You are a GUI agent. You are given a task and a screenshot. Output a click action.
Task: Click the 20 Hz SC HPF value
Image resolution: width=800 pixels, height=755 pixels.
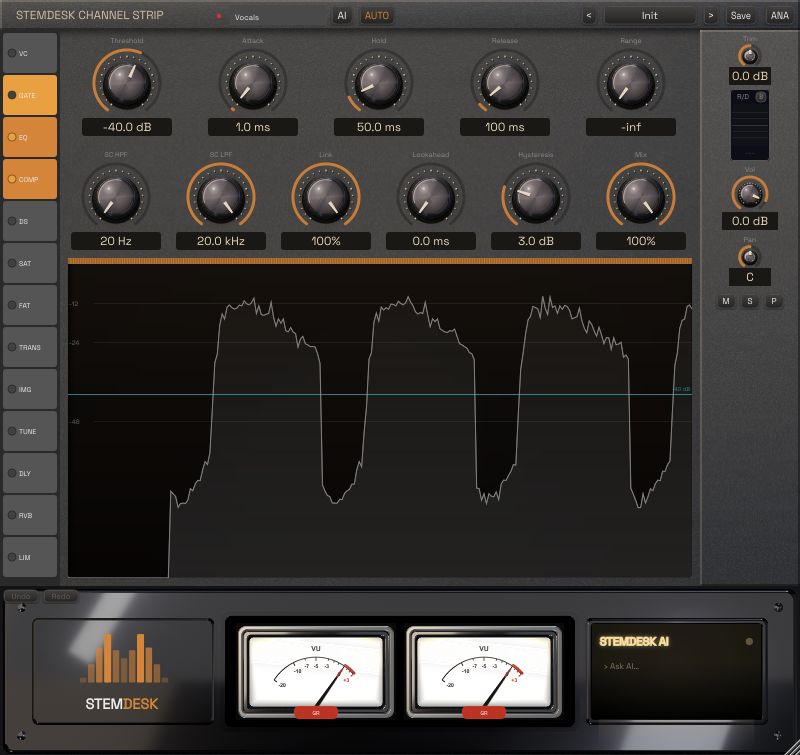click(x=116, y=241)
